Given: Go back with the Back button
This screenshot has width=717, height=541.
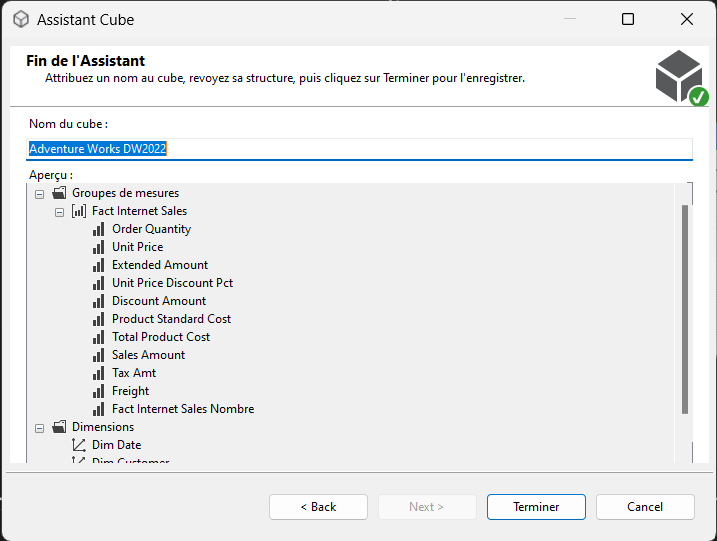Looking at the screenshot, I should 318,507.
